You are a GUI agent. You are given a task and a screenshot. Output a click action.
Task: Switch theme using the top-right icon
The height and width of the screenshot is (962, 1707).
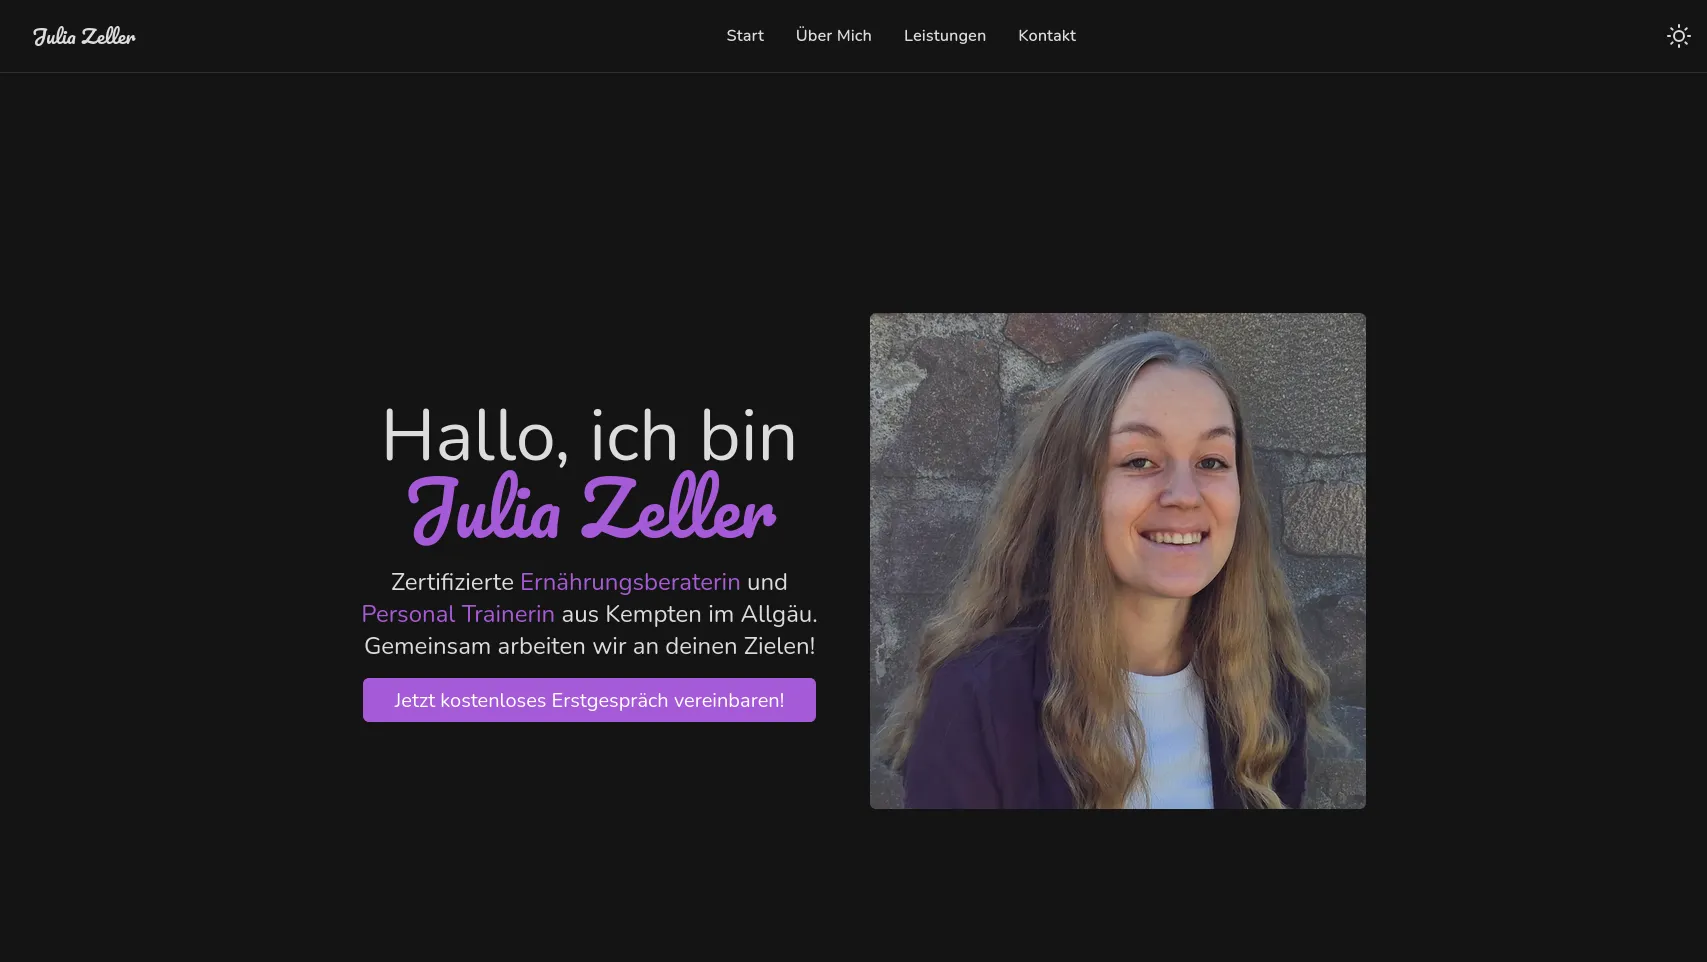click(x=1678, y=35)
